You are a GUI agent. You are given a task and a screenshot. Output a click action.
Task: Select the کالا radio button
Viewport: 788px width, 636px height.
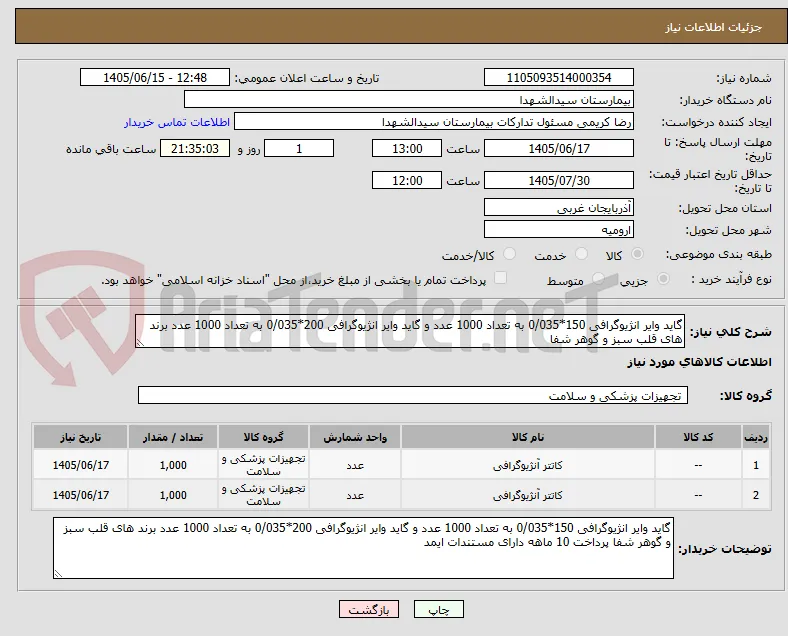pos(637,254)
